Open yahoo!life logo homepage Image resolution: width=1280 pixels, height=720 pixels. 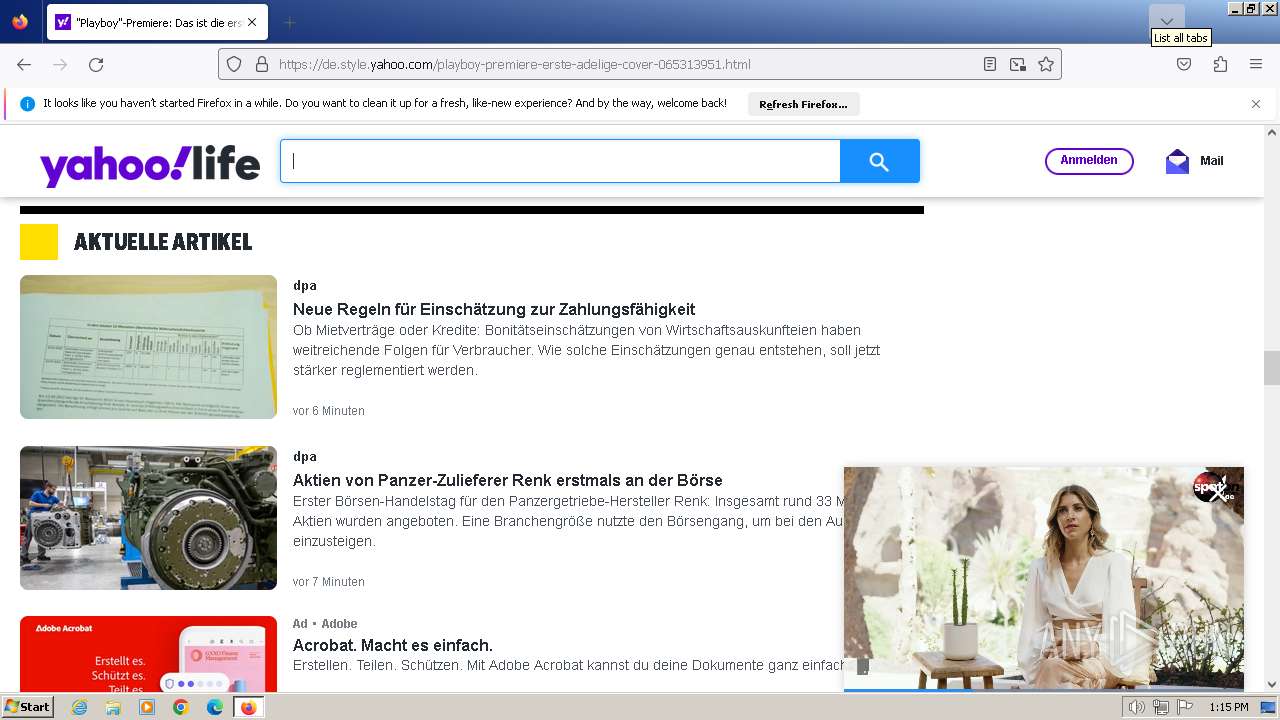[x=150, y=165]
